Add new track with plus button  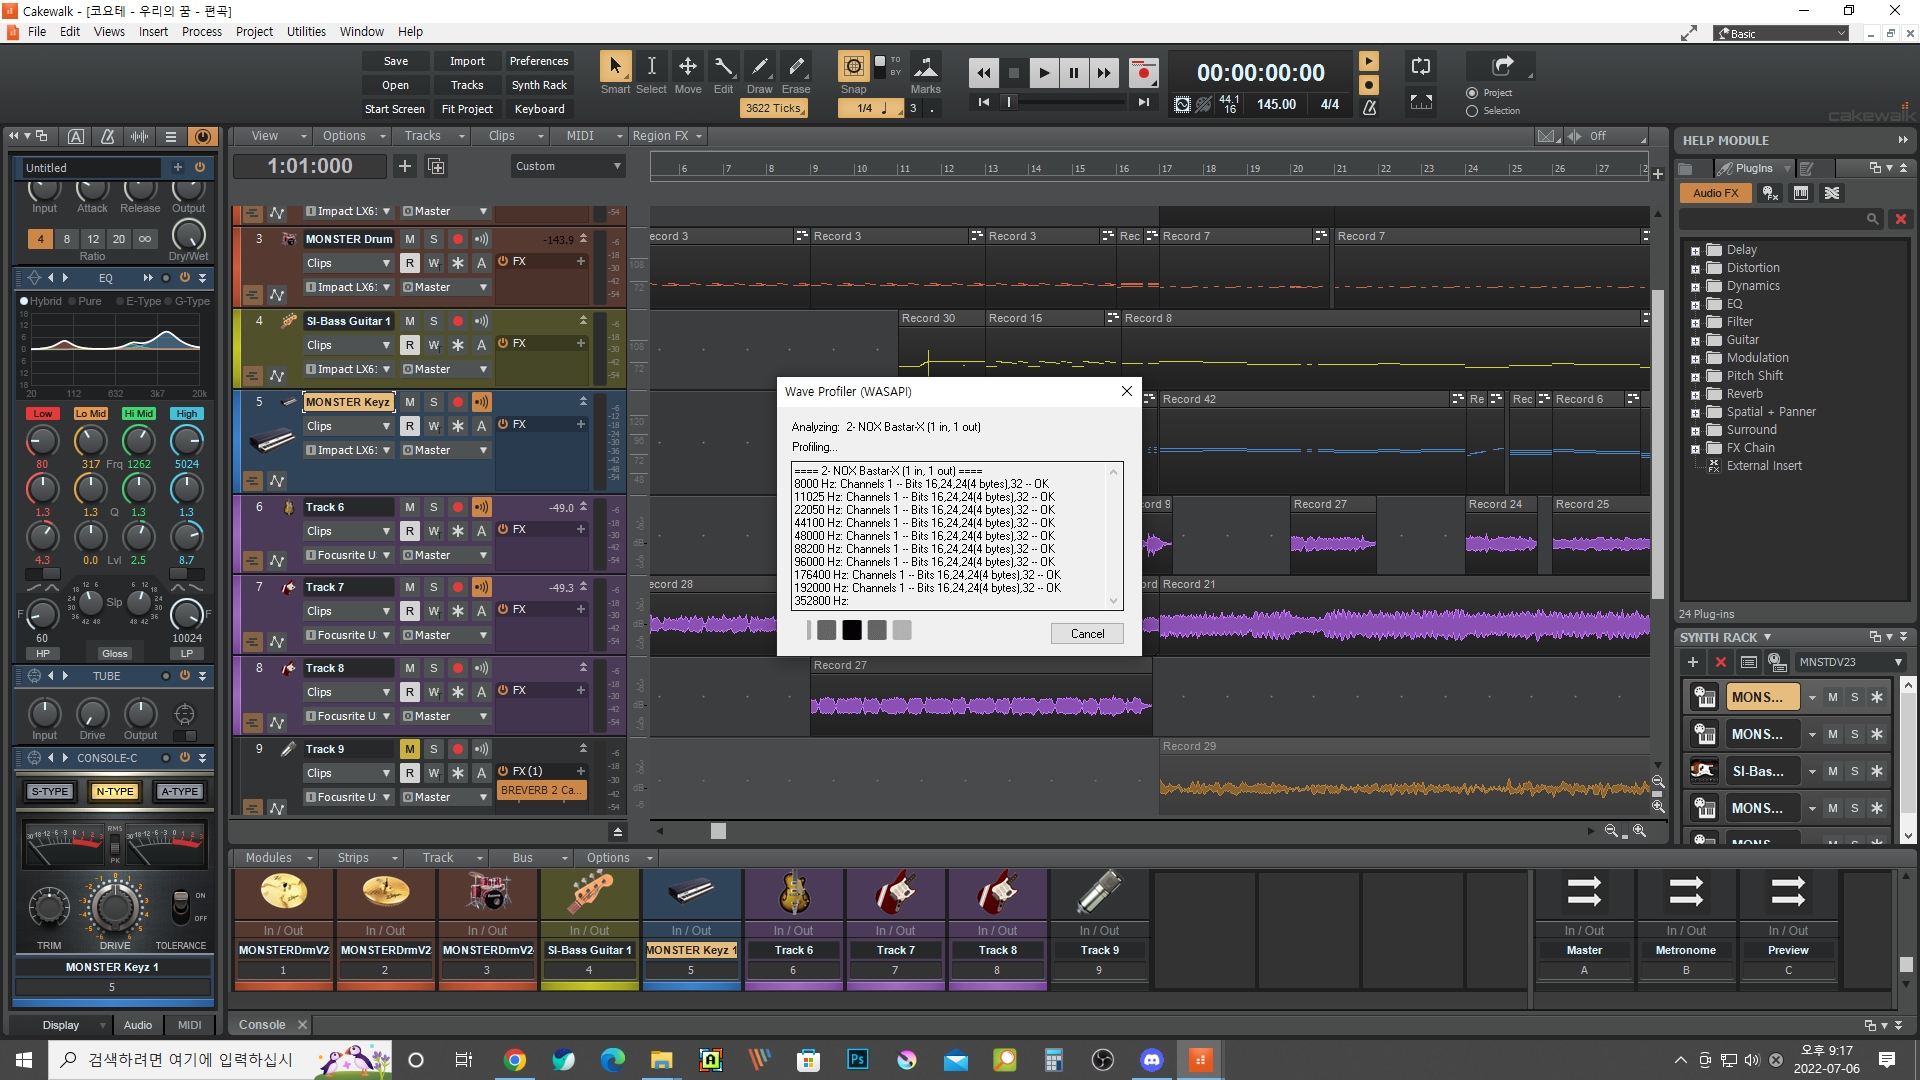click(x=405, y=166)
